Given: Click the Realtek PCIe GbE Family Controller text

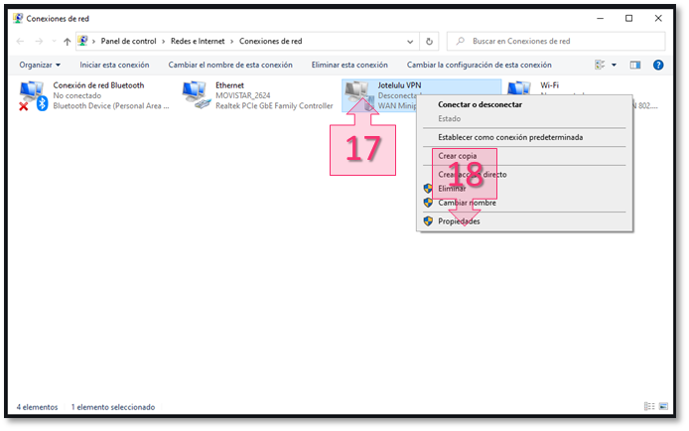Looking at the screenshot, I should pos(274,106).
